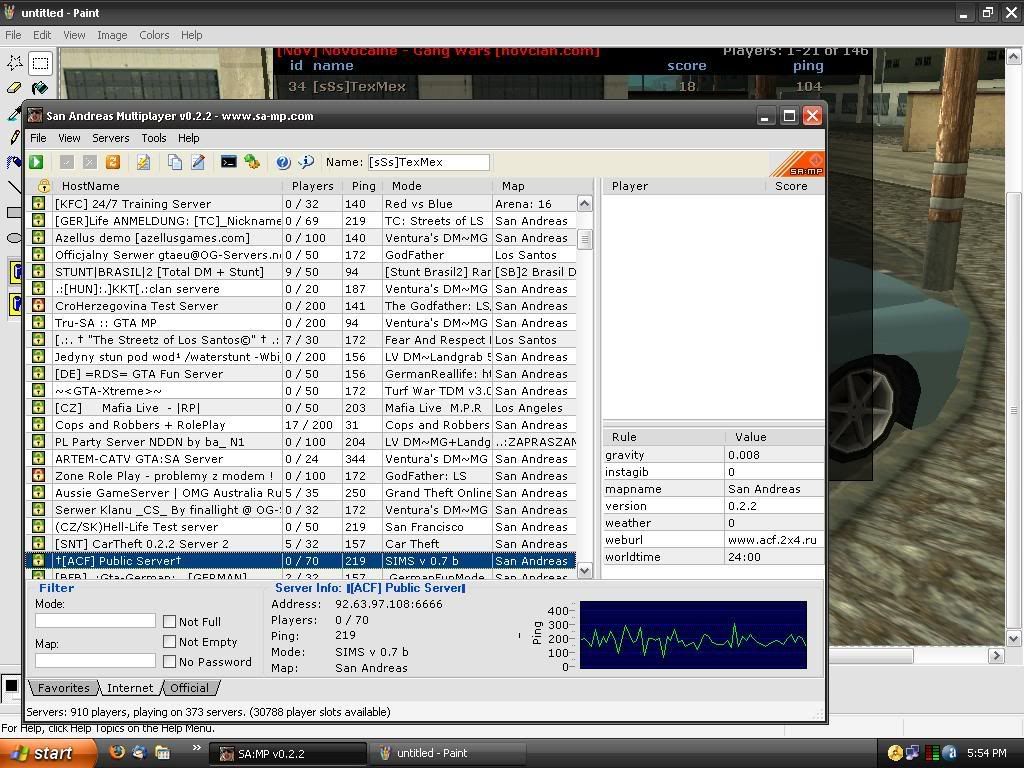Image resolution: width=1024 pixels, height=768 pixels.
Task: Click server list scroll down arrow
Action: 584,570
